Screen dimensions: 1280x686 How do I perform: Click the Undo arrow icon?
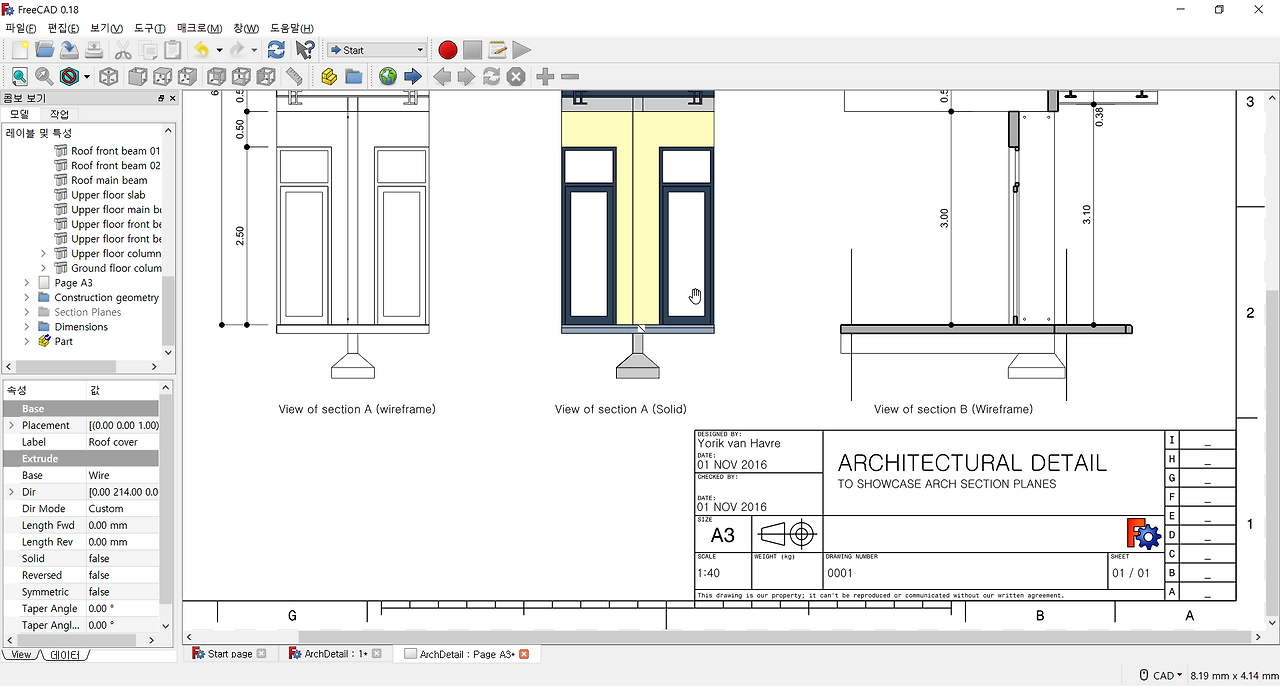[x=202, y=49]
